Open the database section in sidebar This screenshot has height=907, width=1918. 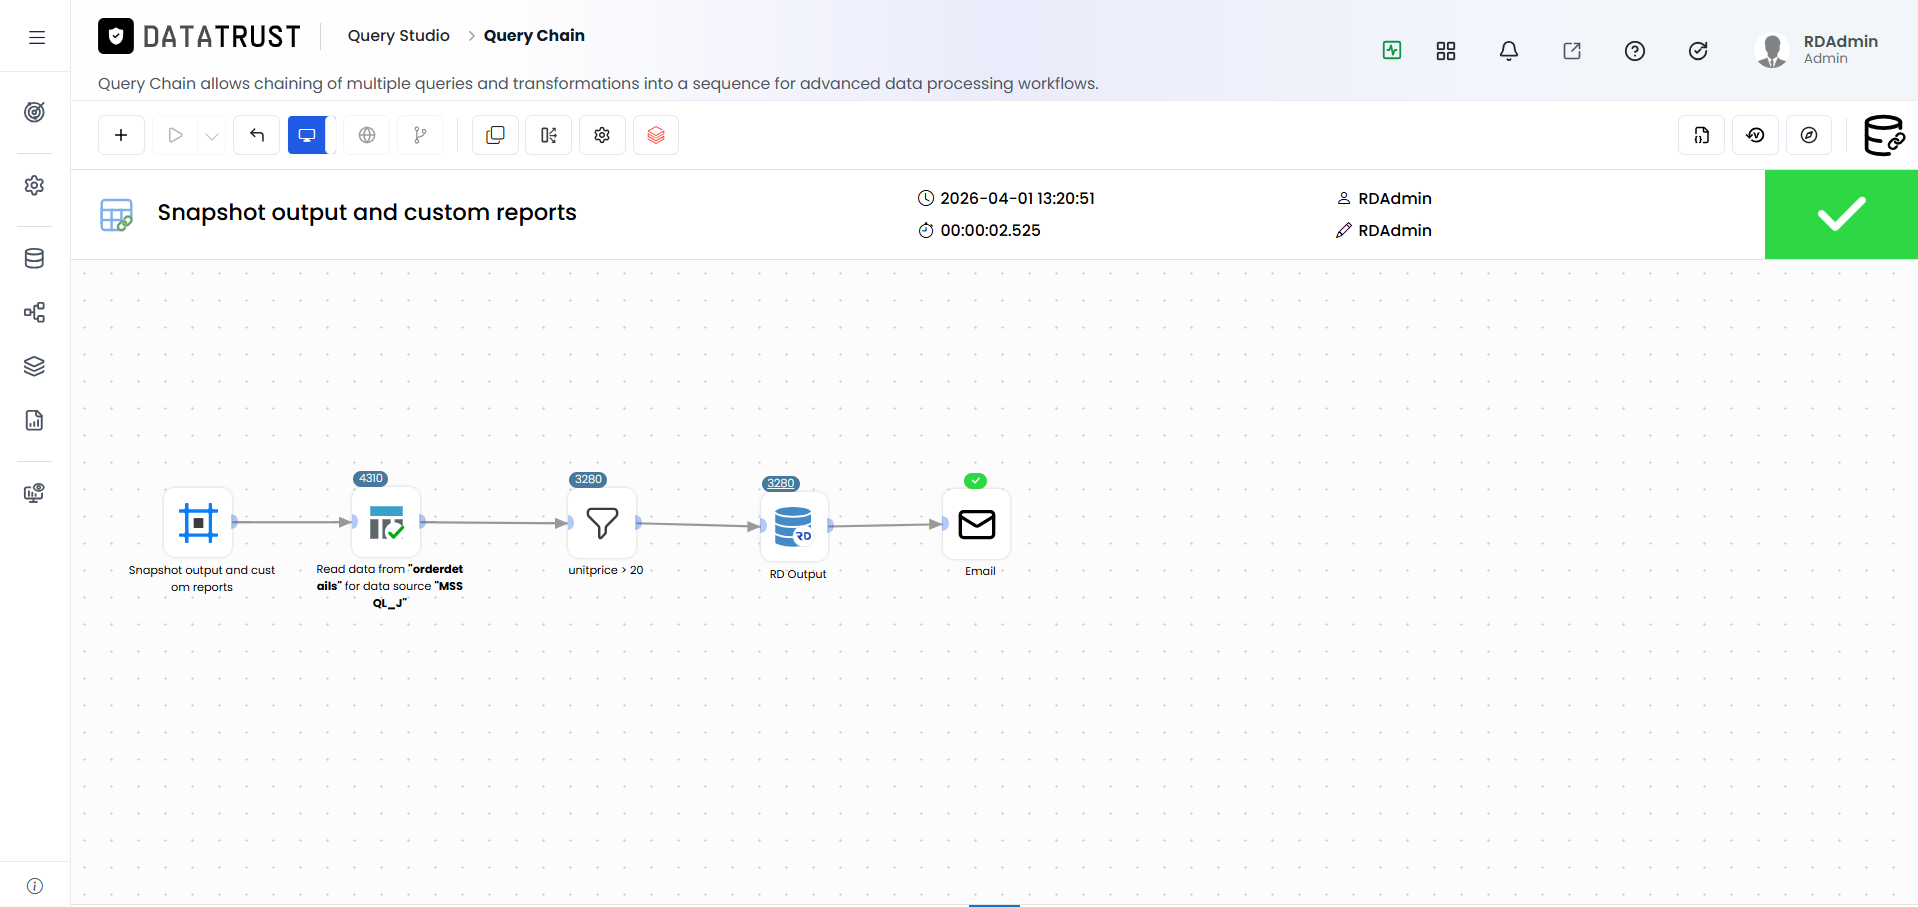point(35,259)
